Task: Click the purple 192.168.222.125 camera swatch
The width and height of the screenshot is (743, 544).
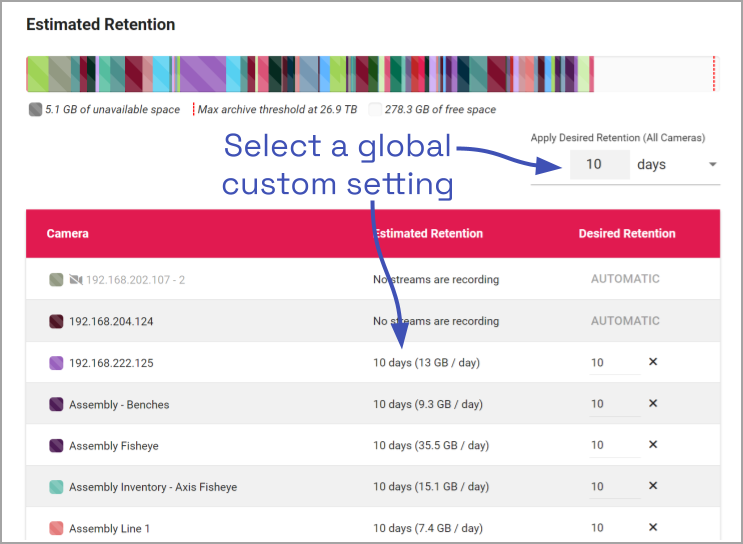Action: (x=57, y=363)
